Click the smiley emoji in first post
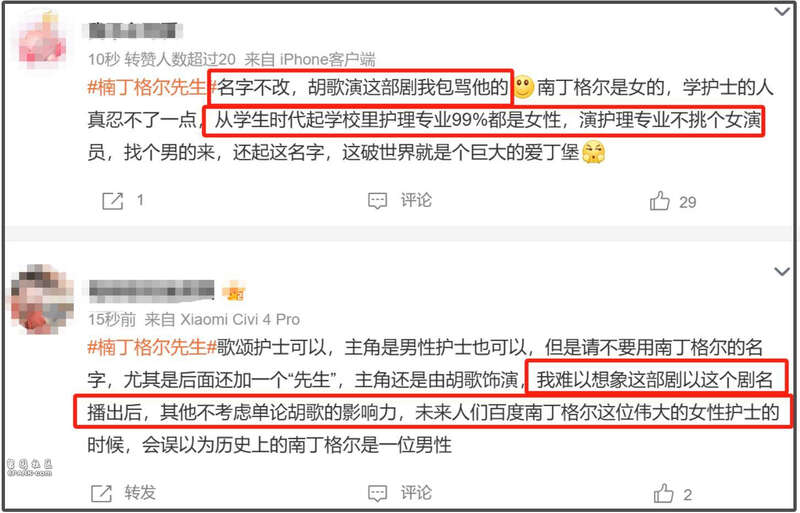The height and width of the screenshot is (513, 800). [x=523, y=87]
